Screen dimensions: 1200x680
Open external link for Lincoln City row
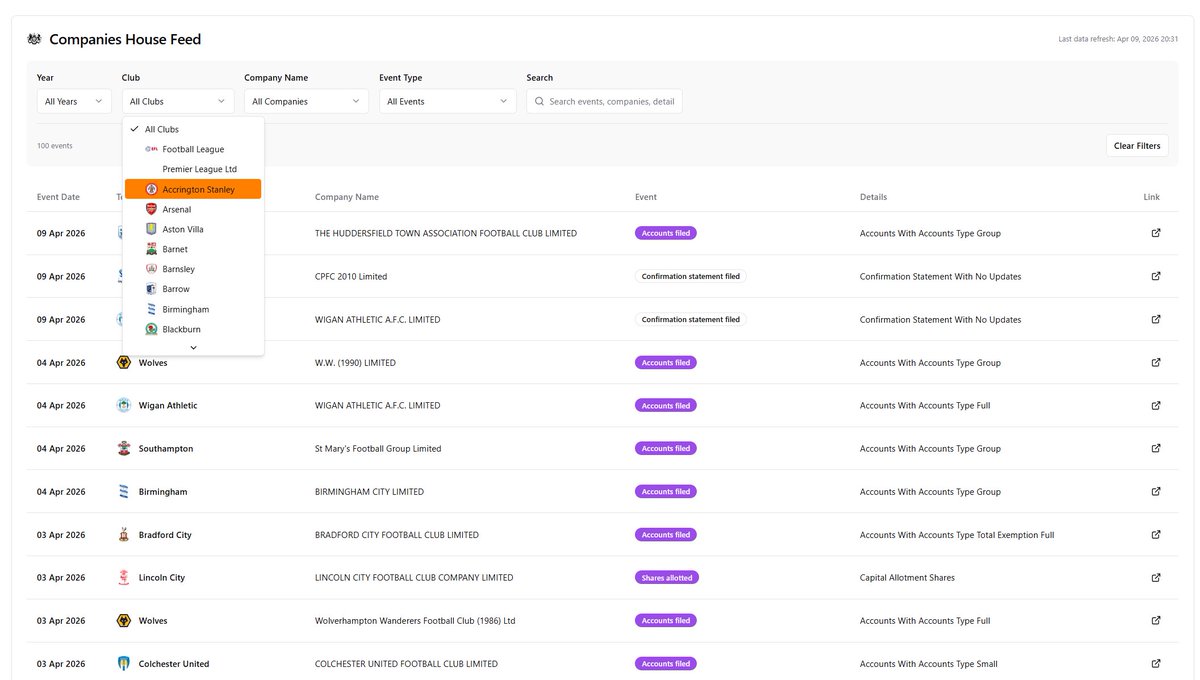pyautogui.click(x=1156, y=577)
